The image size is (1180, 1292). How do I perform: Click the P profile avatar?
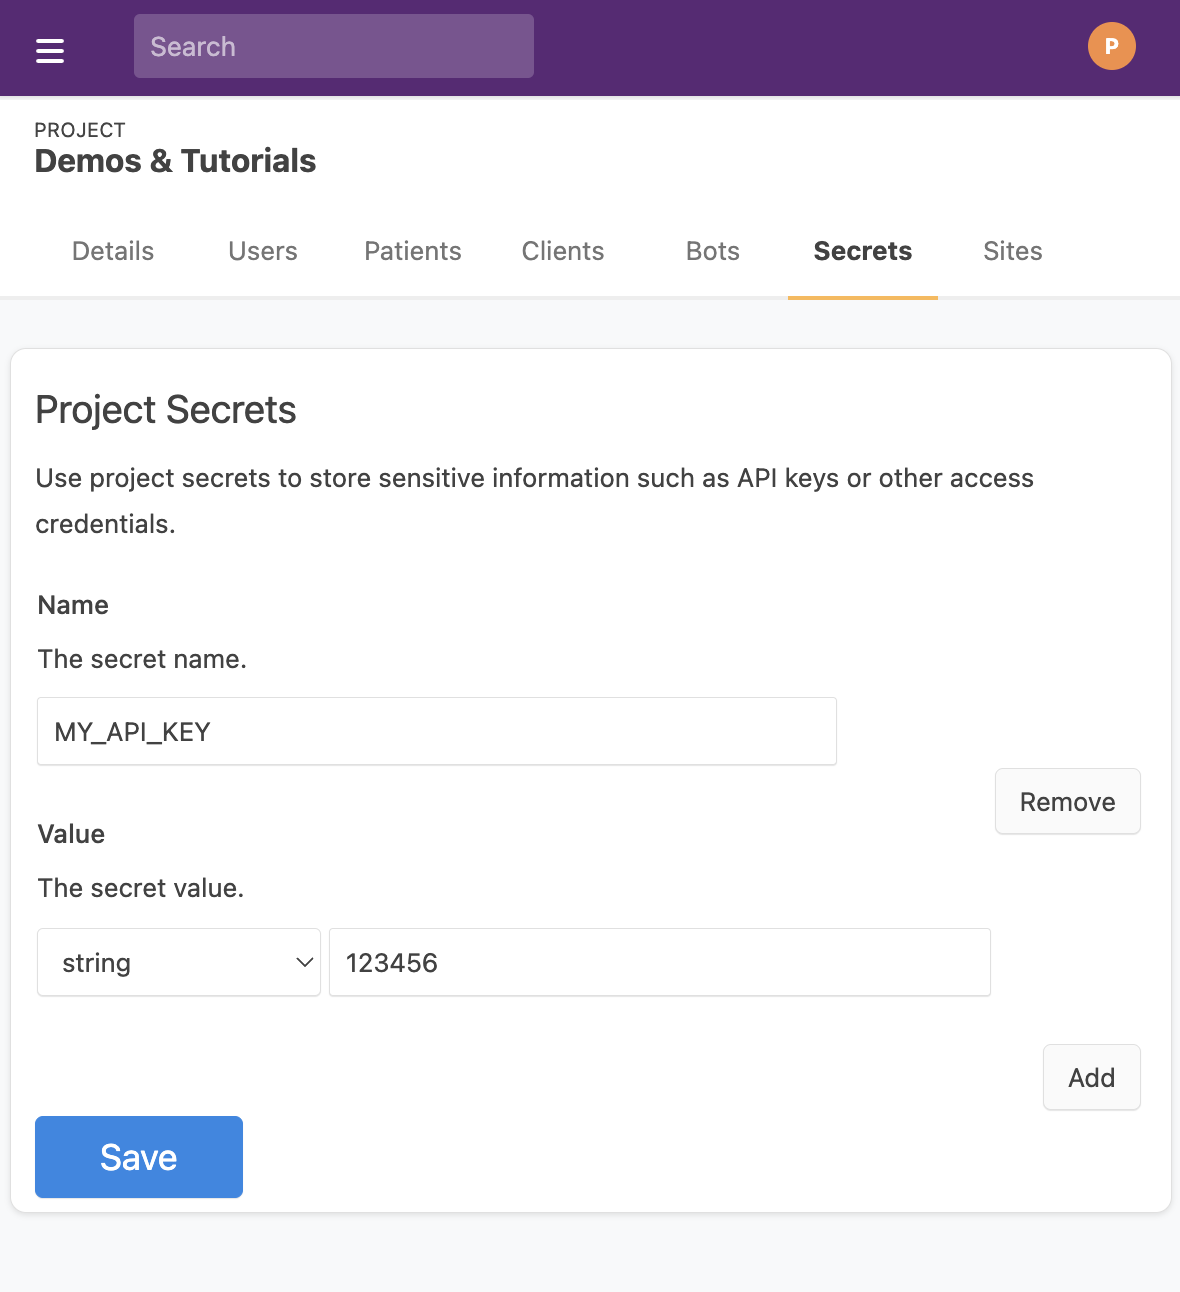1111,45
